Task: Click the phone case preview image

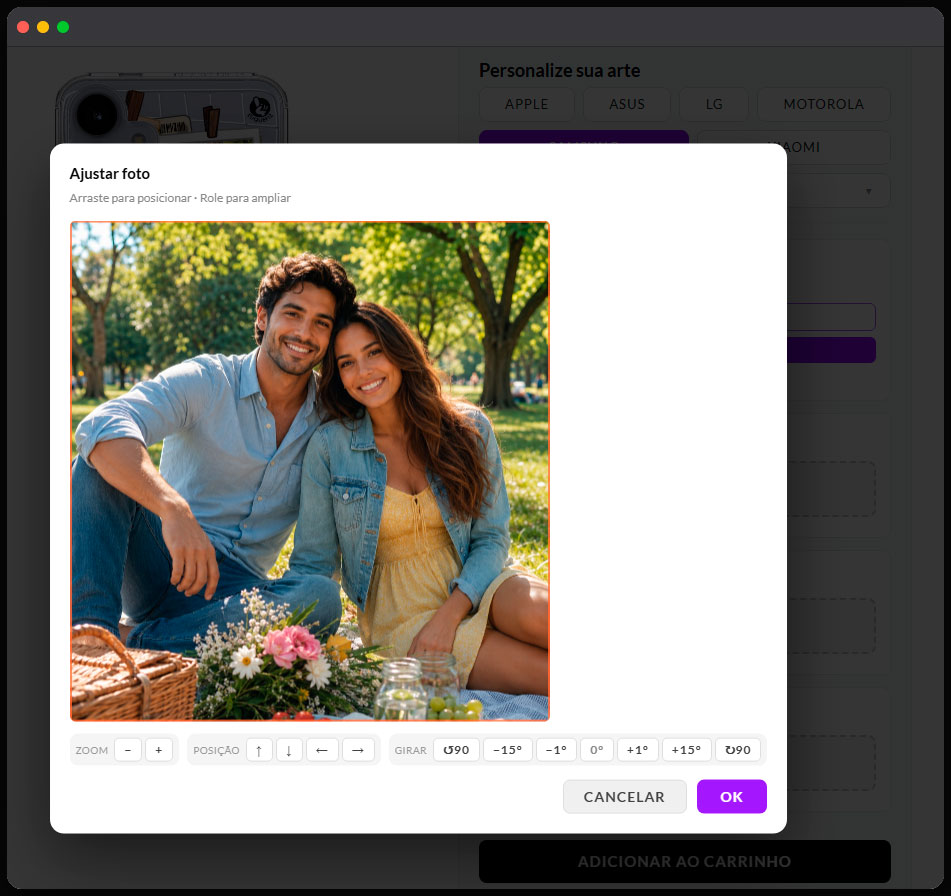Action: pos(172,109)
